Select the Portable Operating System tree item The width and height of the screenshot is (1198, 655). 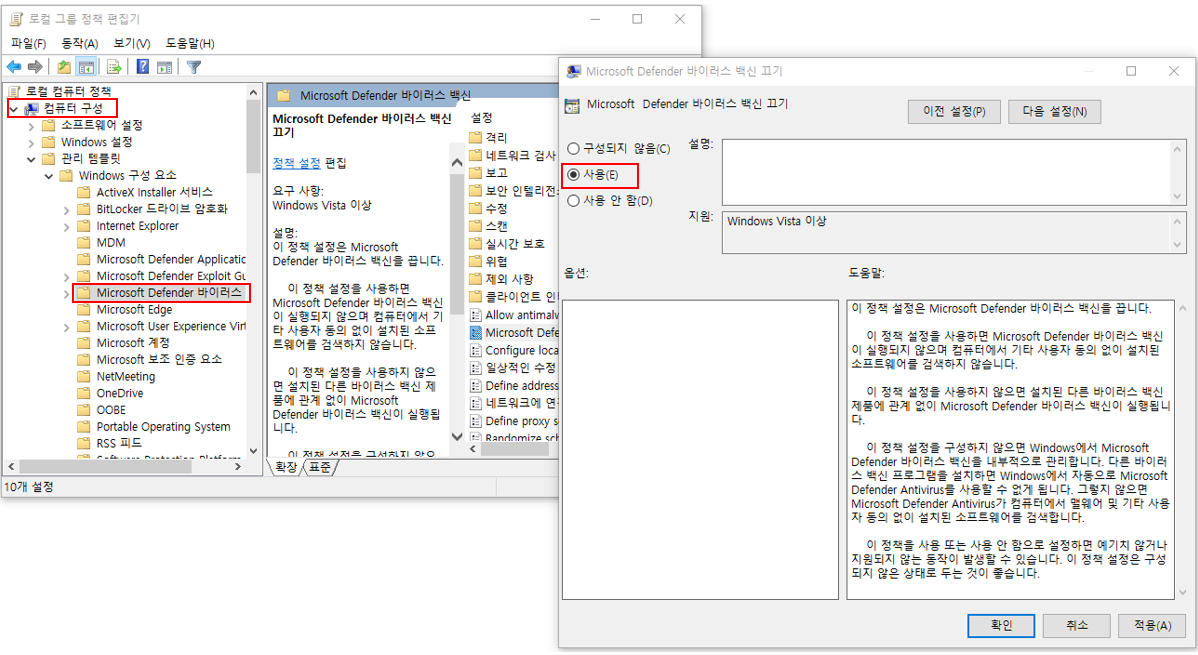[x=163, y=426]
